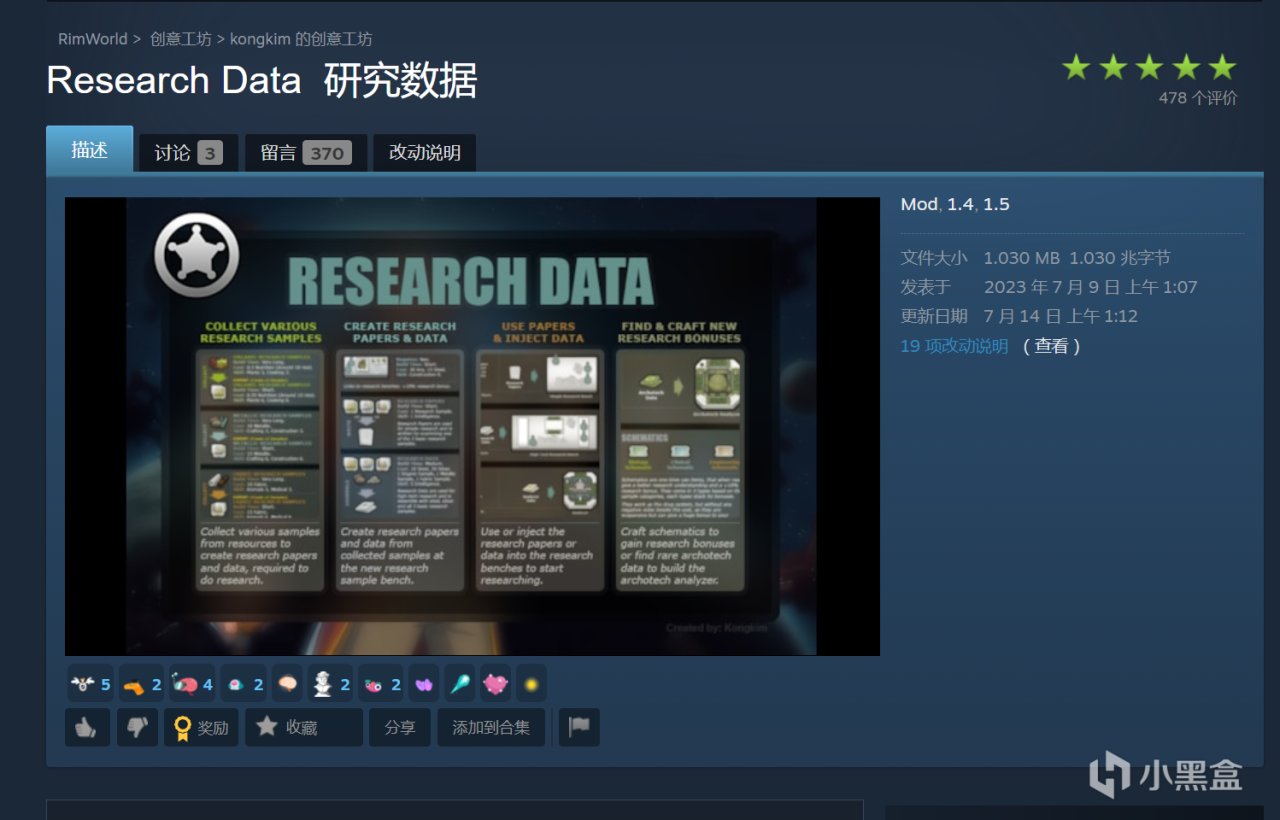Click 查看 next to change notes
The height and width of the screenshot is (820, 1280).
click(1052, 346)
